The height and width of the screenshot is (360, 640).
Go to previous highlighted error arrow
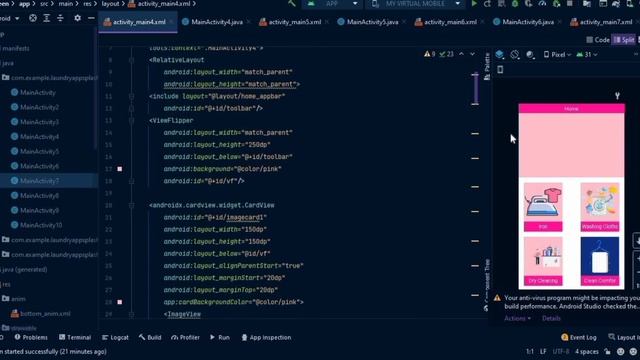coord(461,54)
